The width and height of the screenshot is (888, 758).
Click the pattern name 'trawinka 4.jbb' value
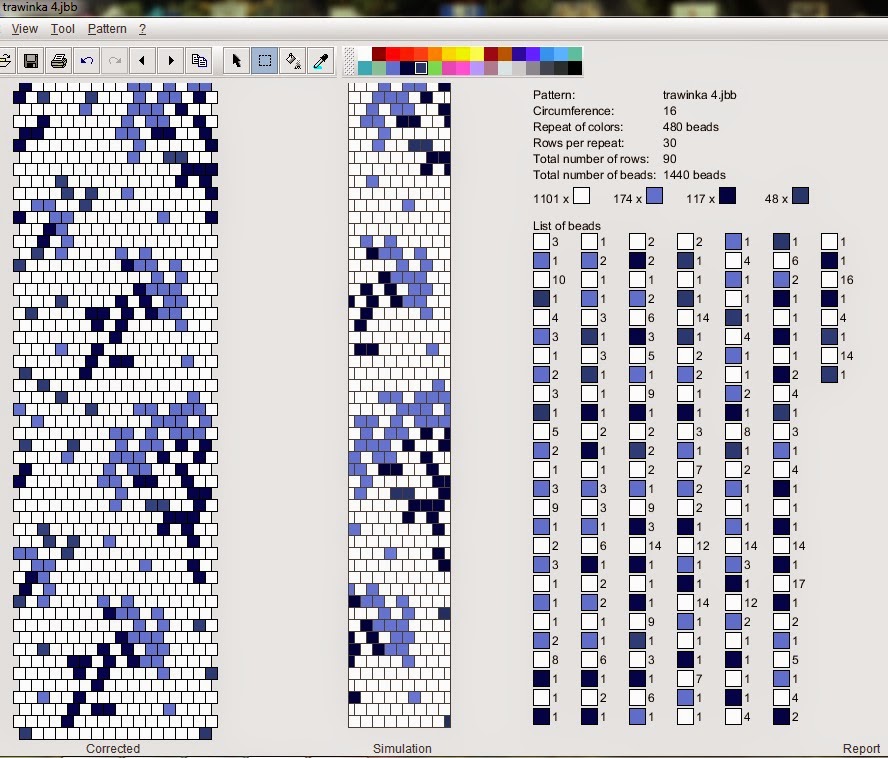699,95
